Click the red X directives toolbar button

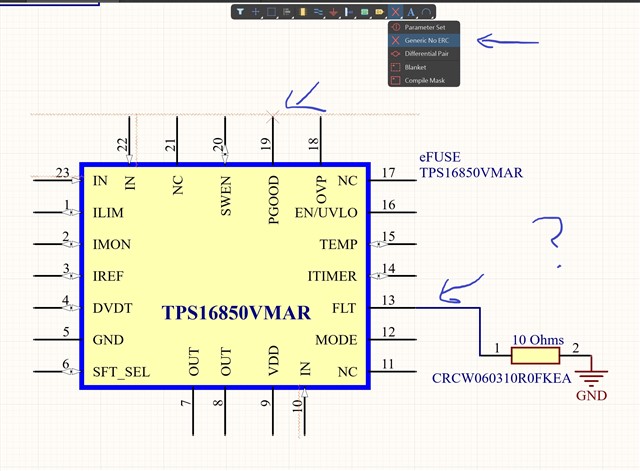click(395, 12)
